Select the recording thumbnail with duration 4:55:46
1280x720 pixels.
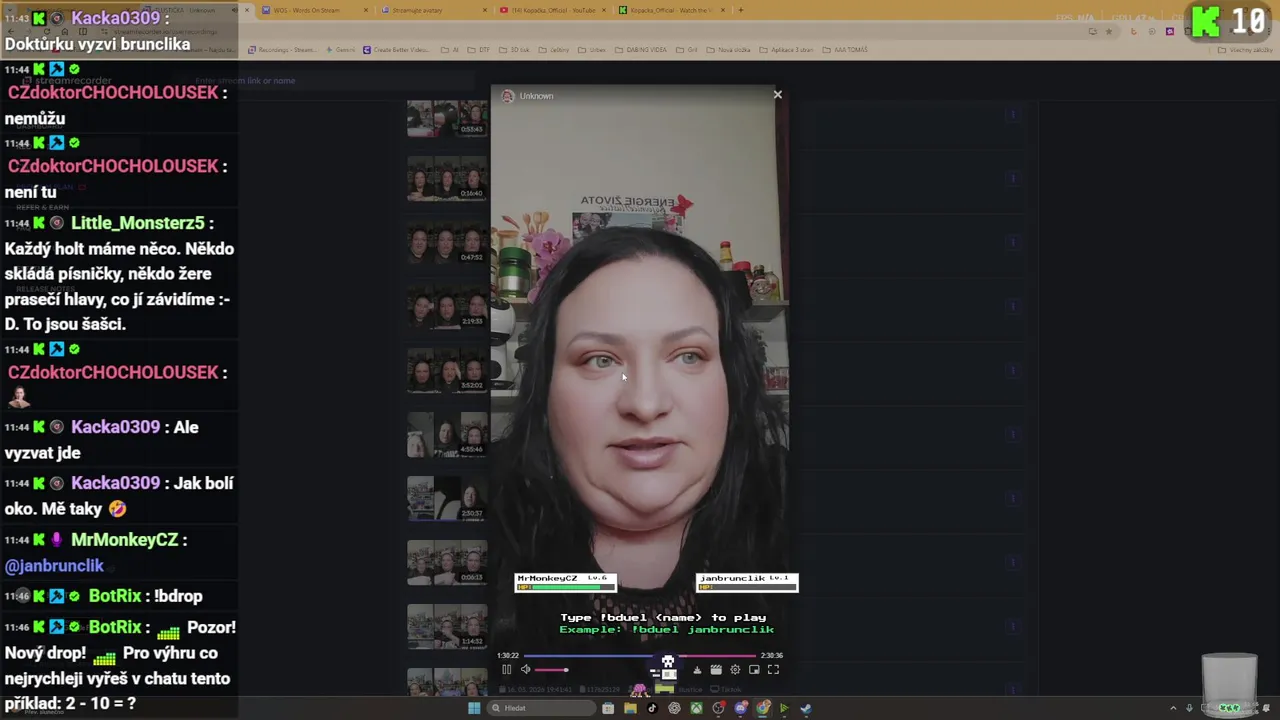[447, 436]
